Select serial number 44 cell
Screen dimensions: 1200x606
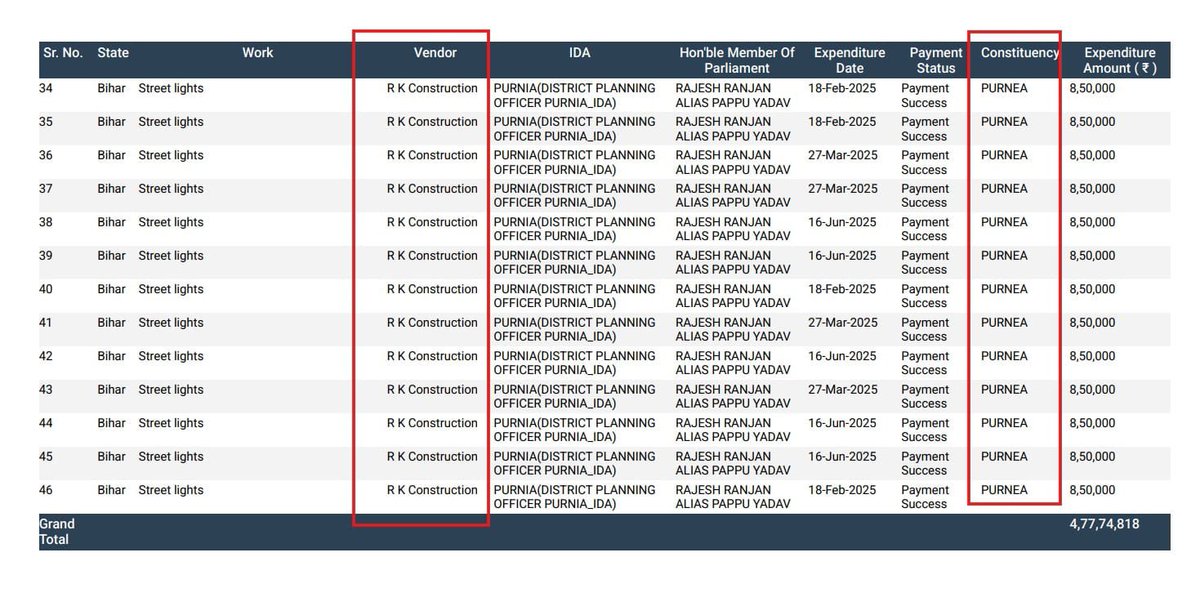(x=46, y=423)
